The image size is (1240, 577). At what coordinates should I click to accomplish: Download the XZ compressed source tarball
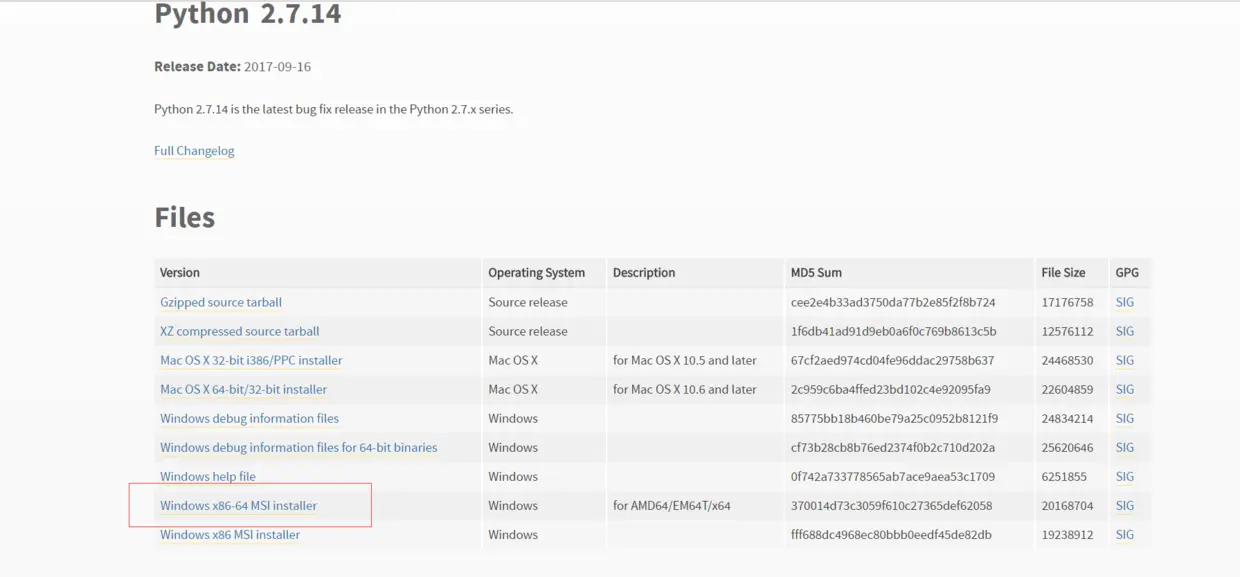[x=240, y=331]
